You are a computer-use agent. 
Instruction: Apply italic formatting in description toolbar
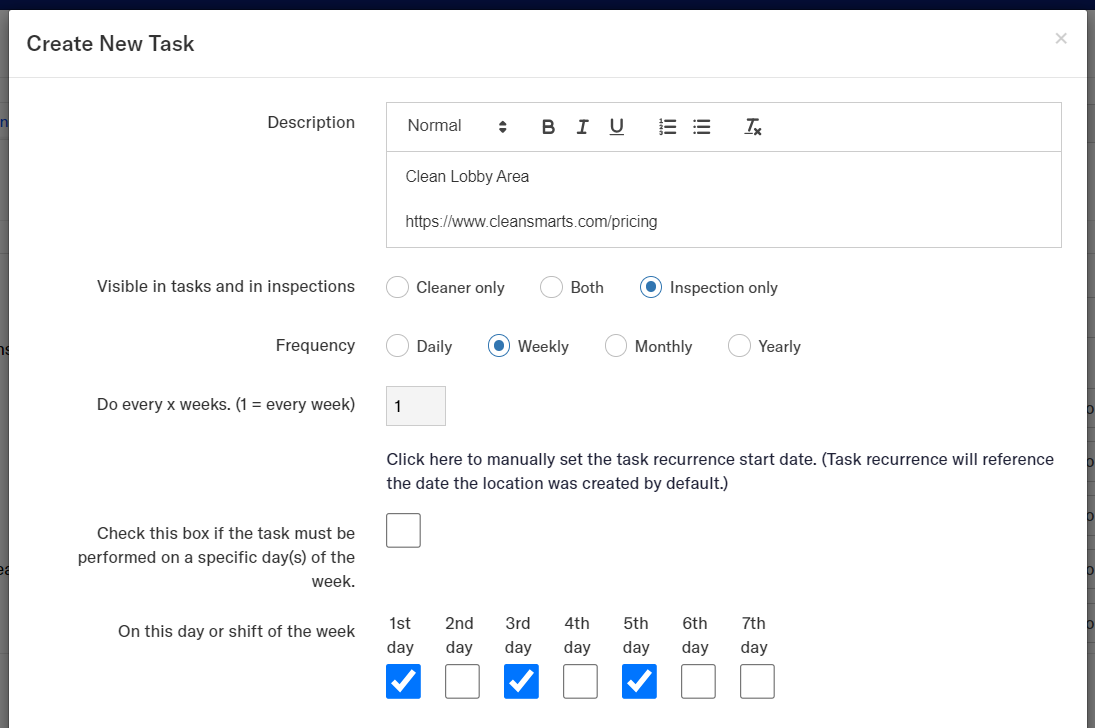click(582, 127)
